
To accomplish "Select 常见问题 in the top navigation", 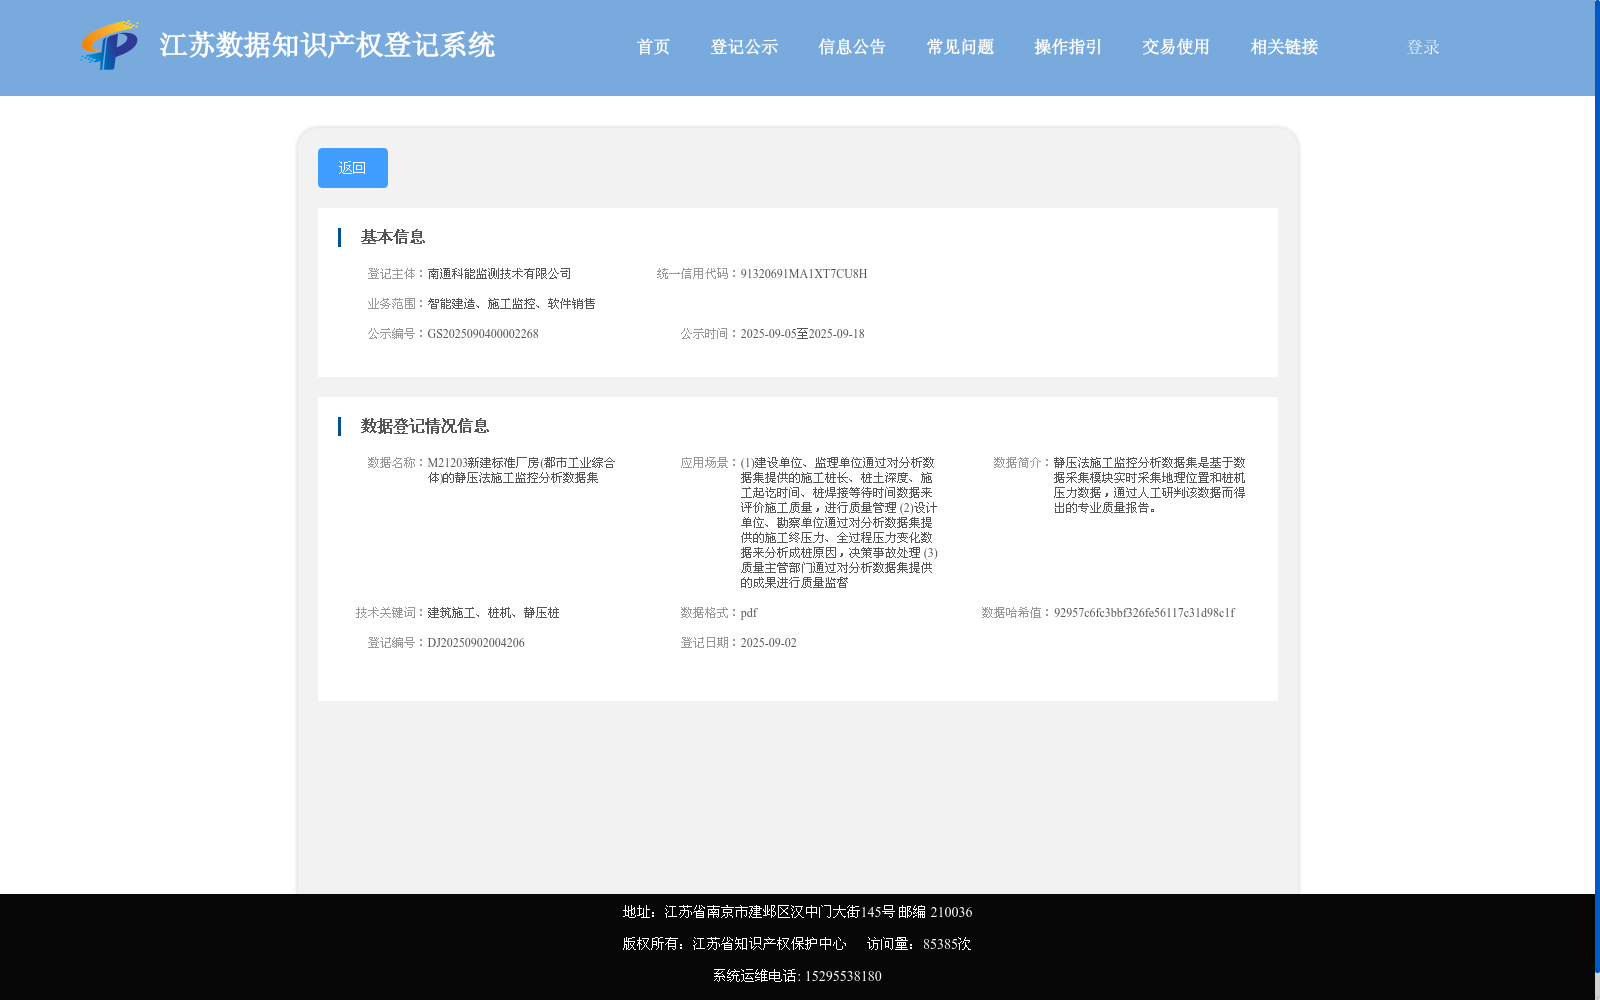I will click(960, 47).
